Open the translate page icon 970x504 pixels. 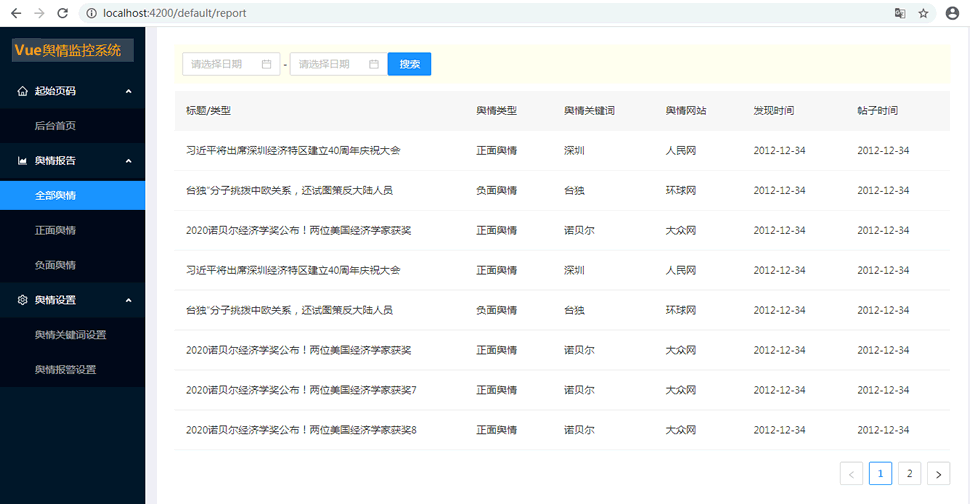(x=900, y=13)
